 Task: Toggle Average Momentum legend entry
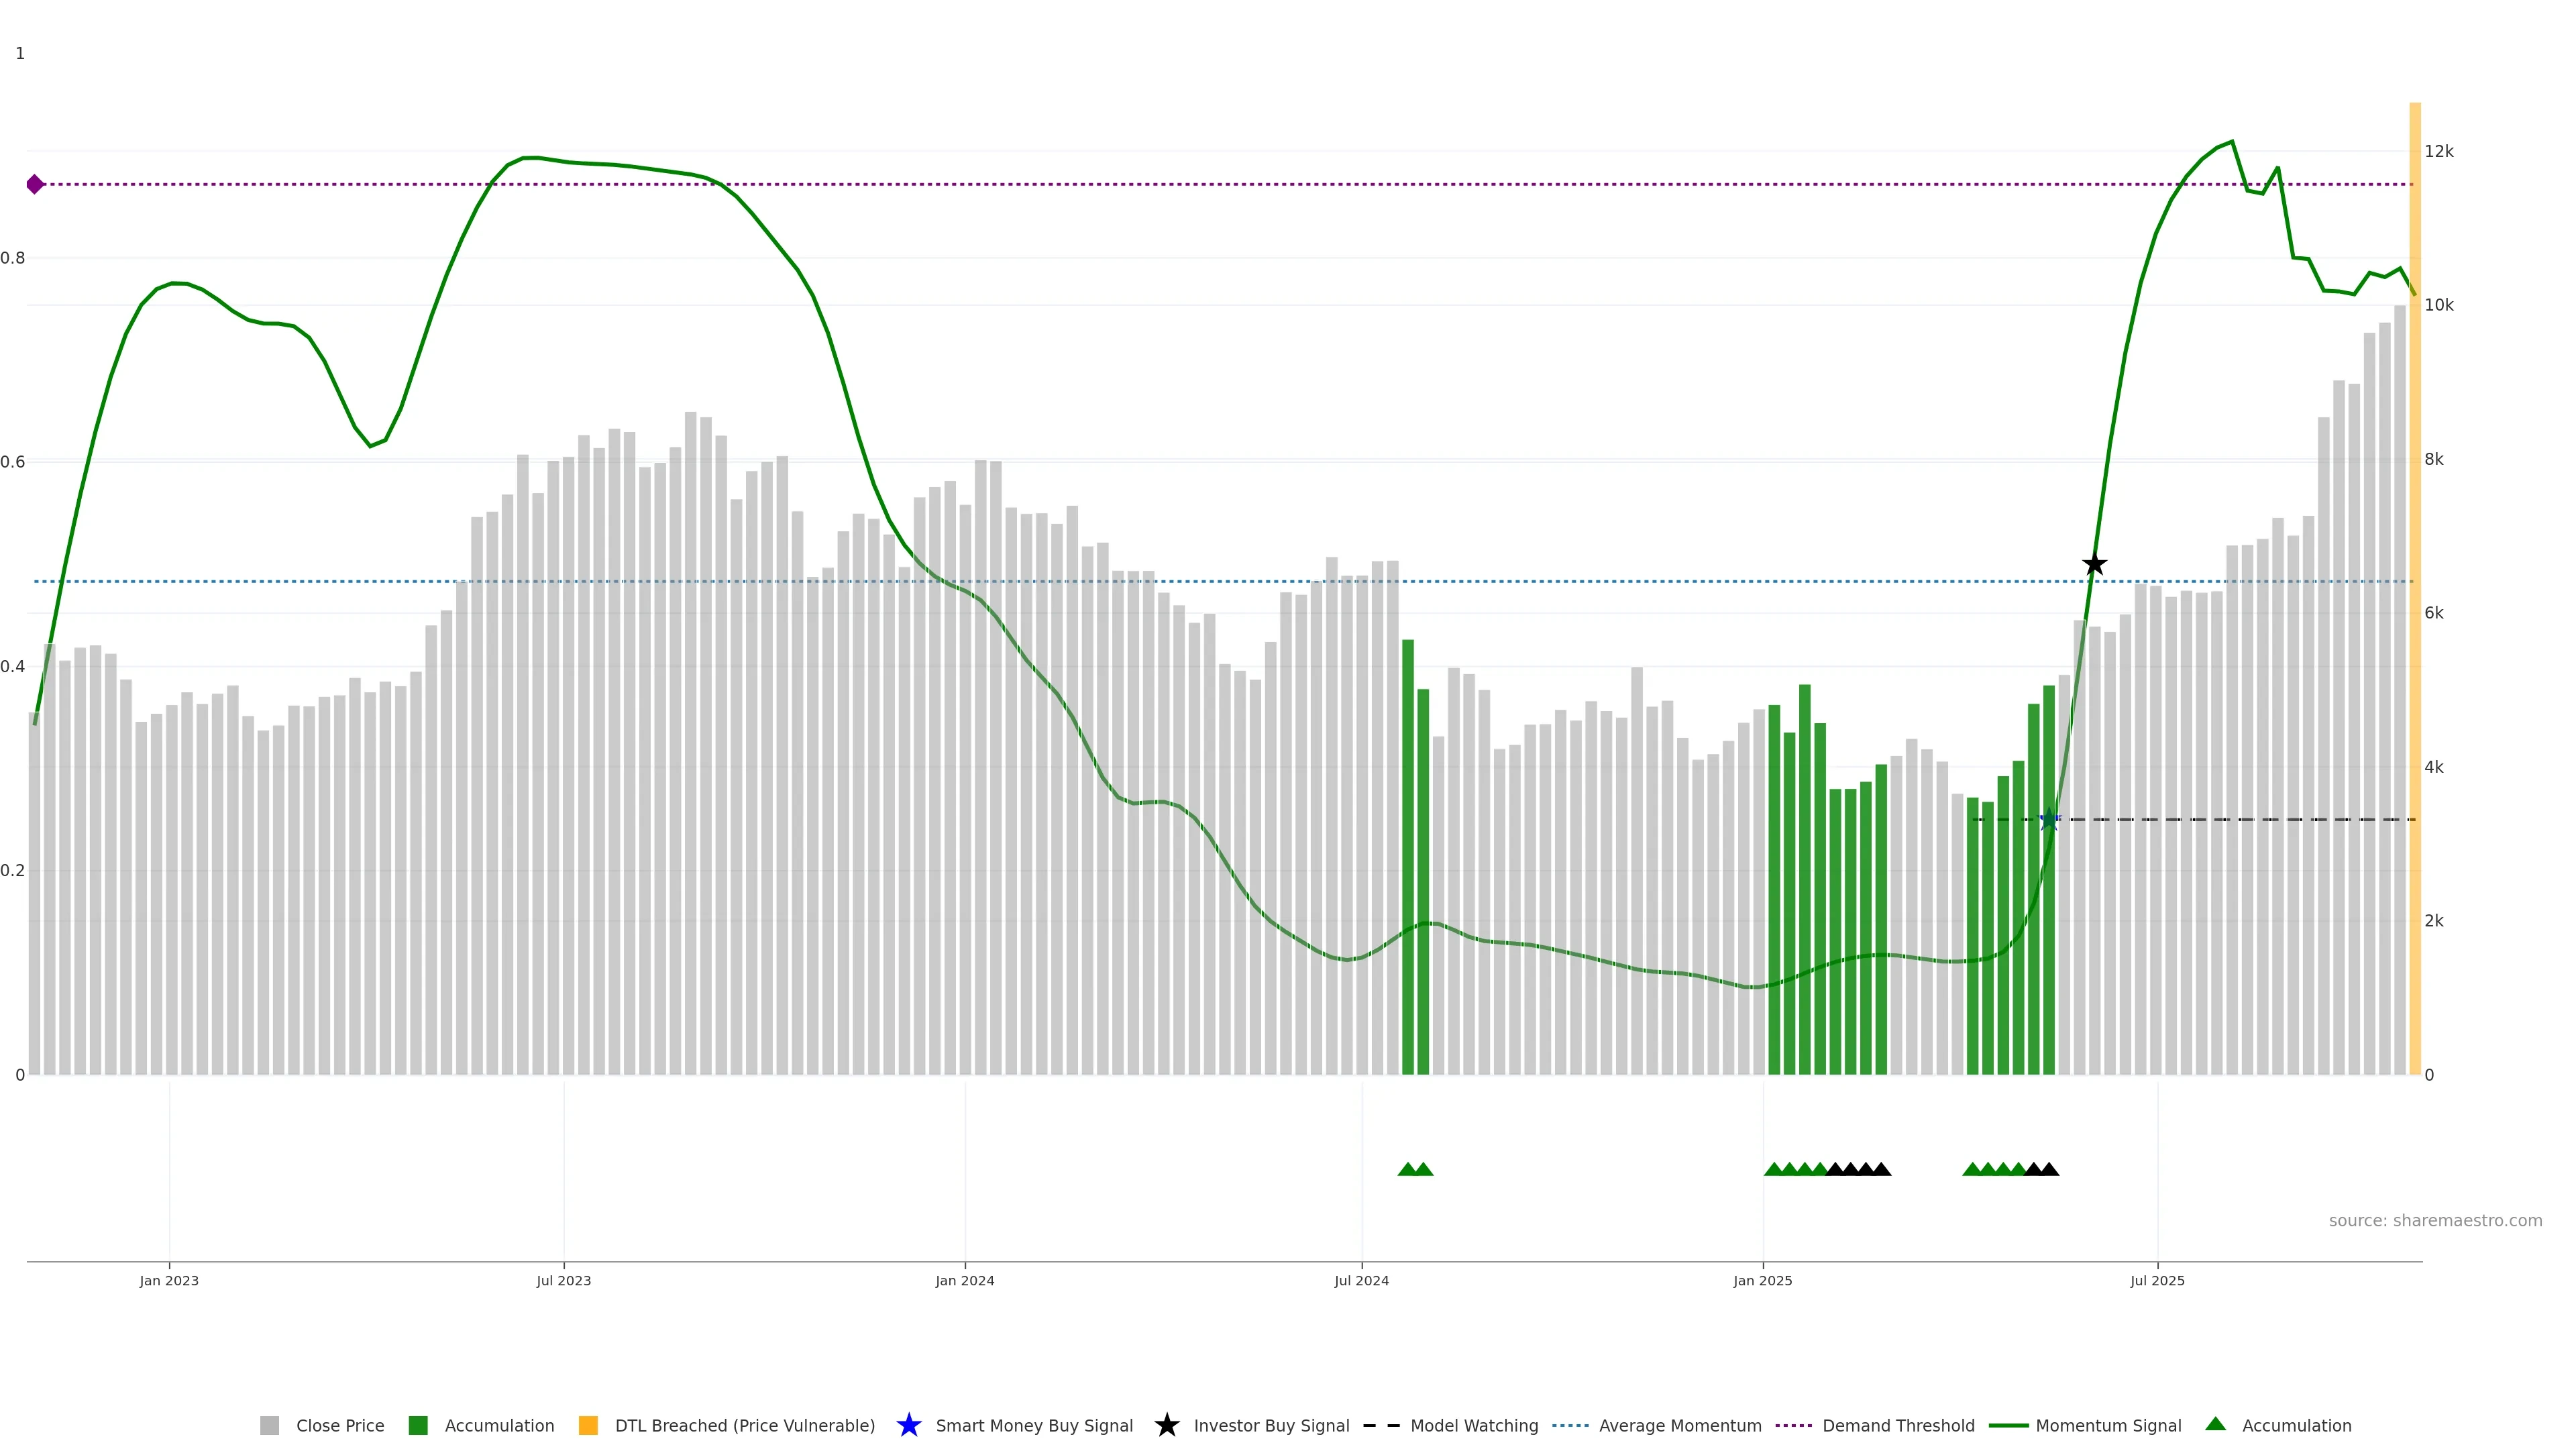[1680, 1425]
